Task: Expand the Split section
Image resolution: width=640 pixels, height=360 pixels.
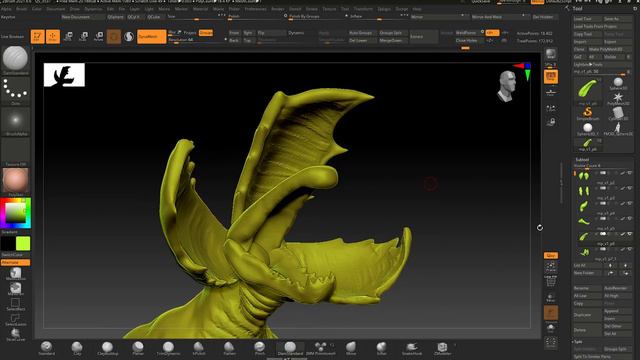Action: click(x=578, y=342)
